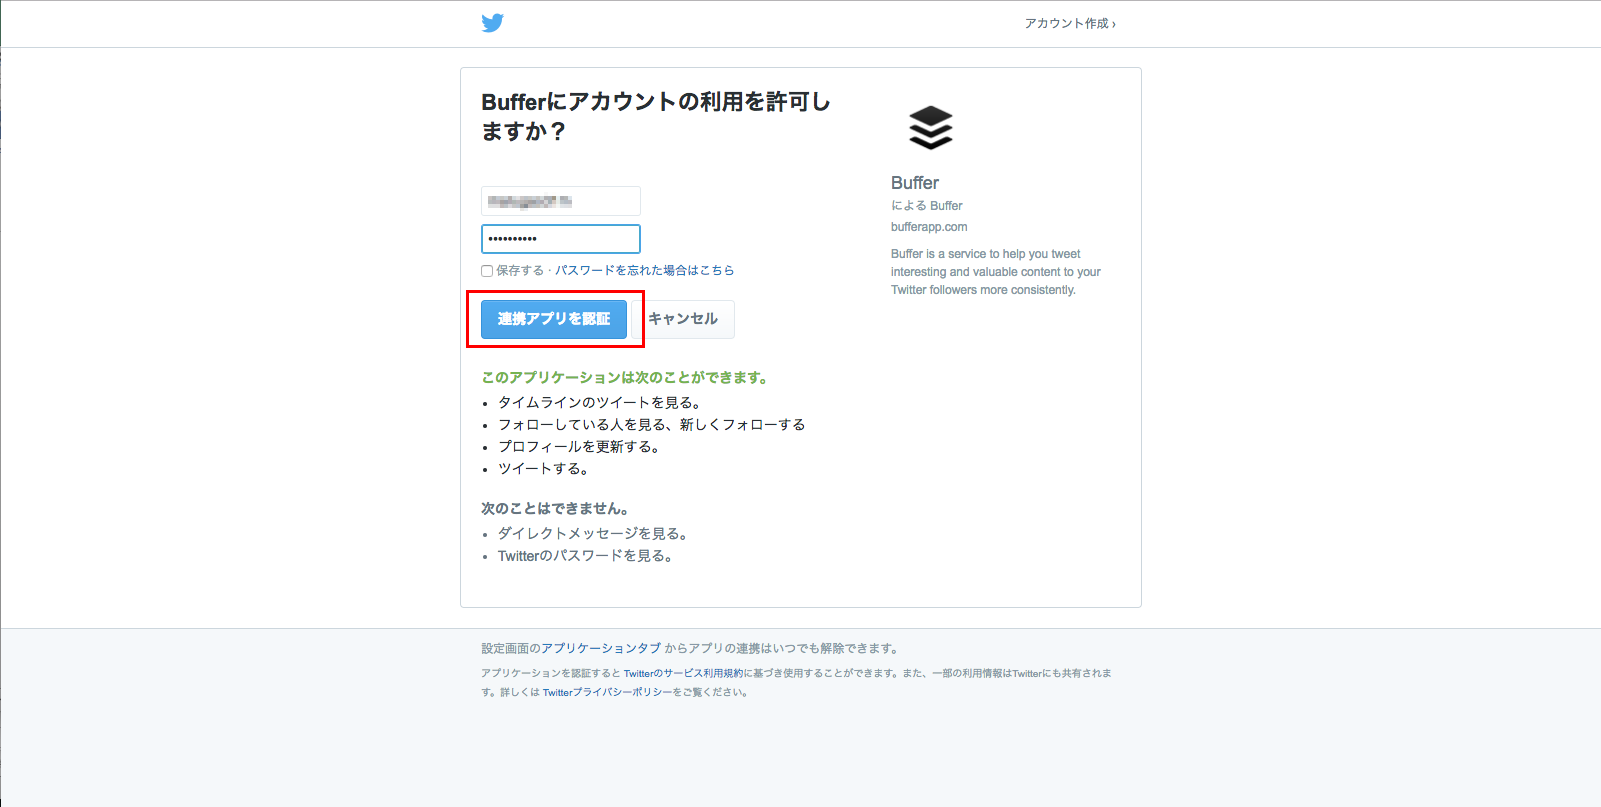Click into the password field
The width and height of the screenshot is (1601, 807).
pyautogui.click(x=561, y=239)
